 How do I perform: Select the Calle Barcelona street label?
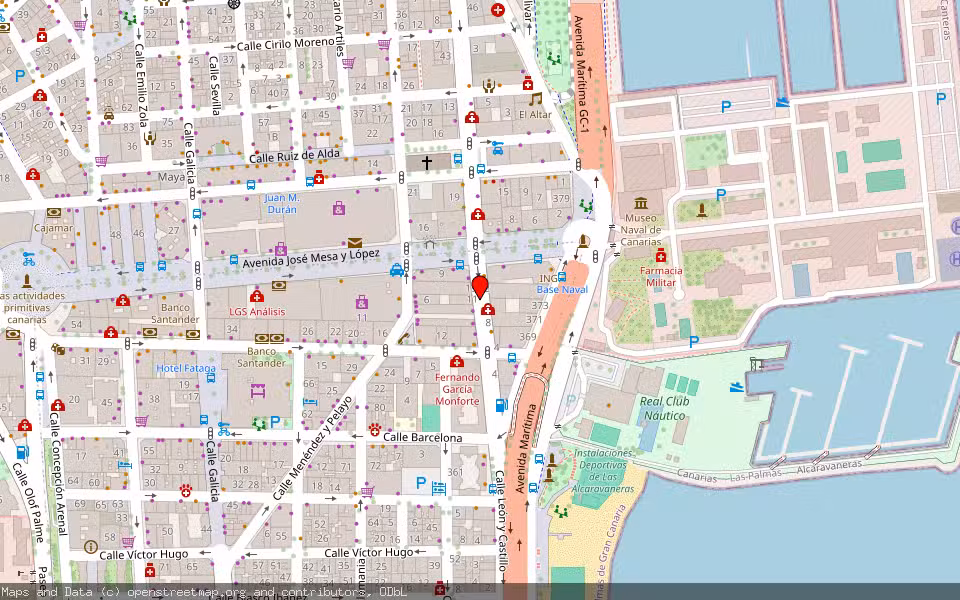tap(422, 437)
